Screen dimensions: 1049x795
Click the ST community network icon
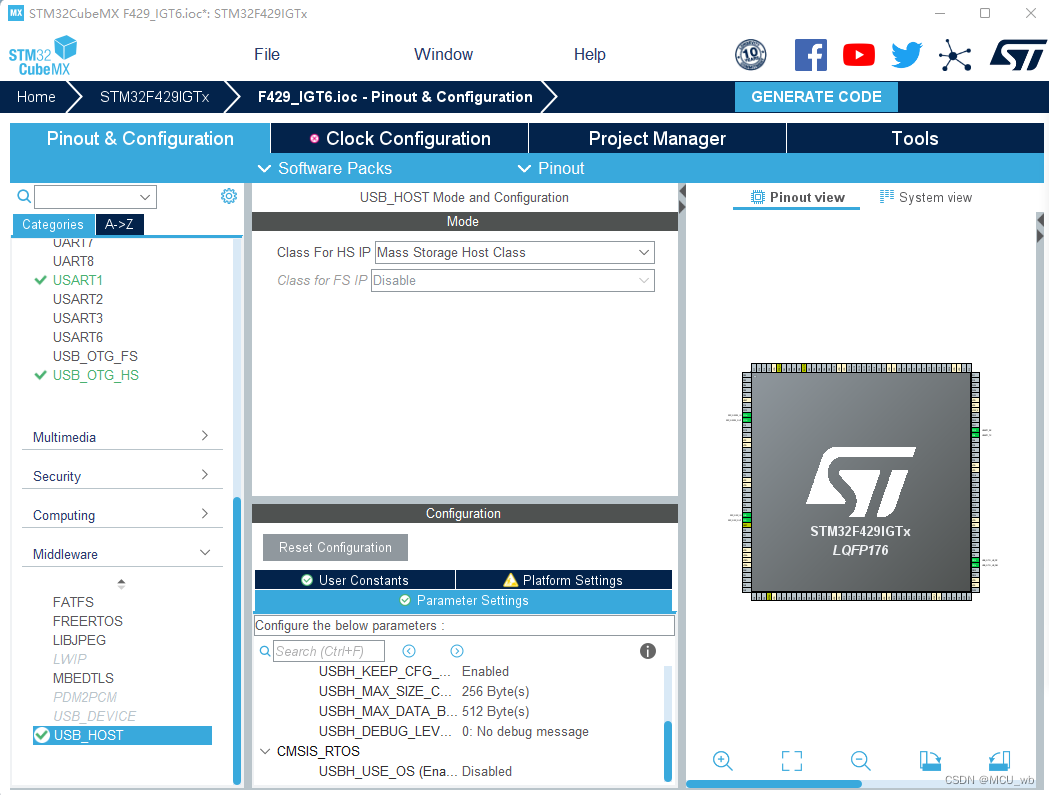(x=955, y=55)
